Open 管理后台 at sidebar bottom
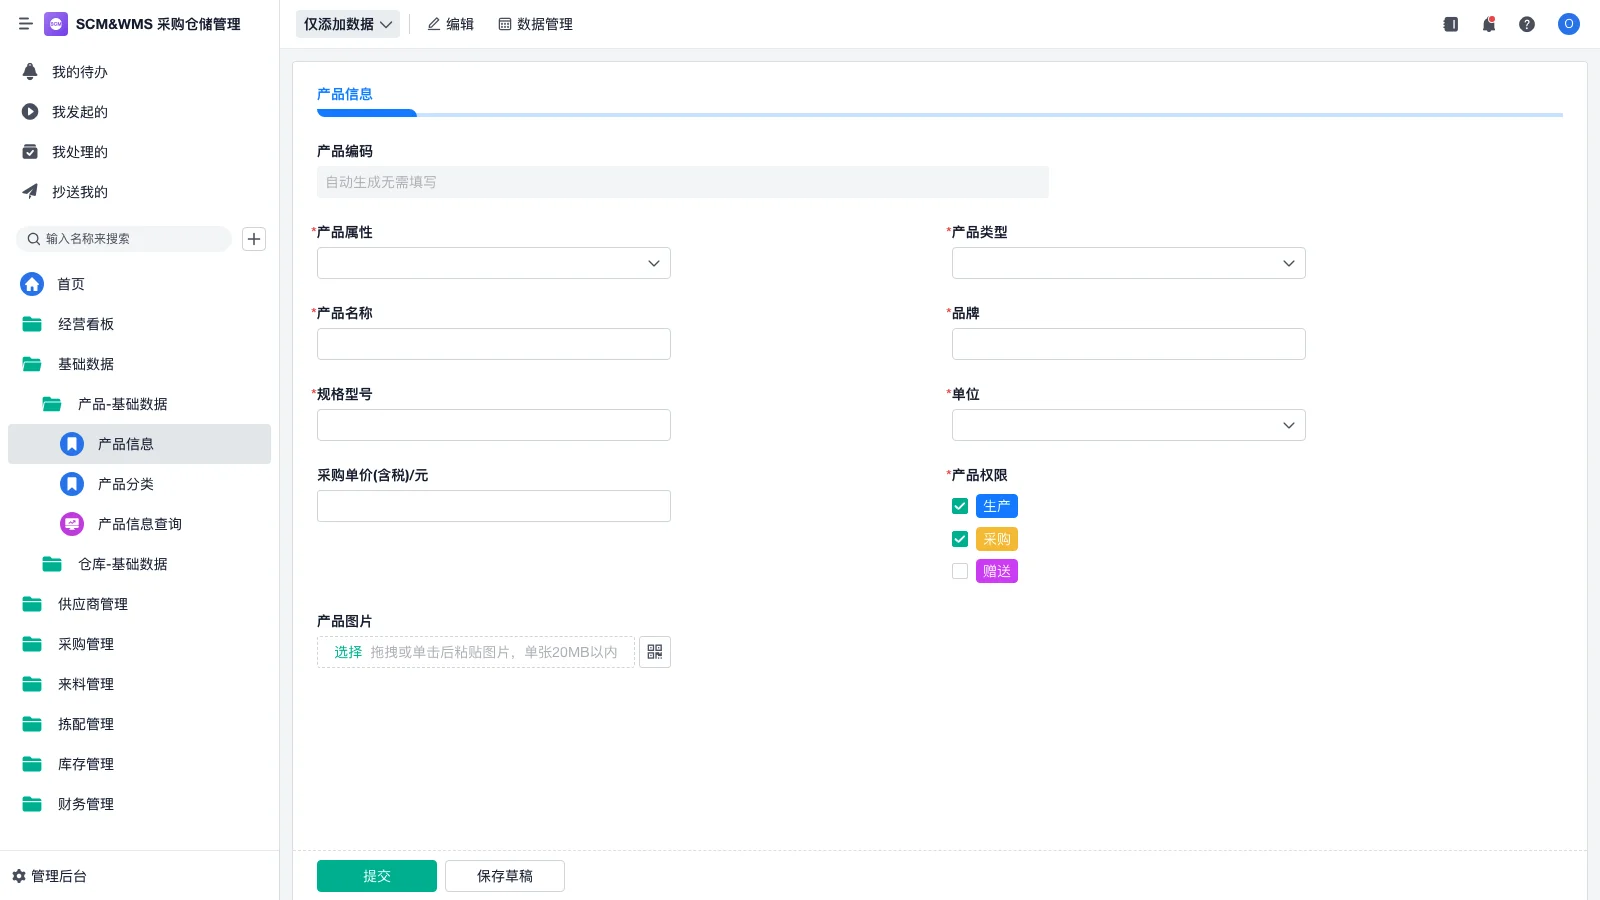Image resolution: width=1600 pixels, height=900 pixels. pos(50,876)
